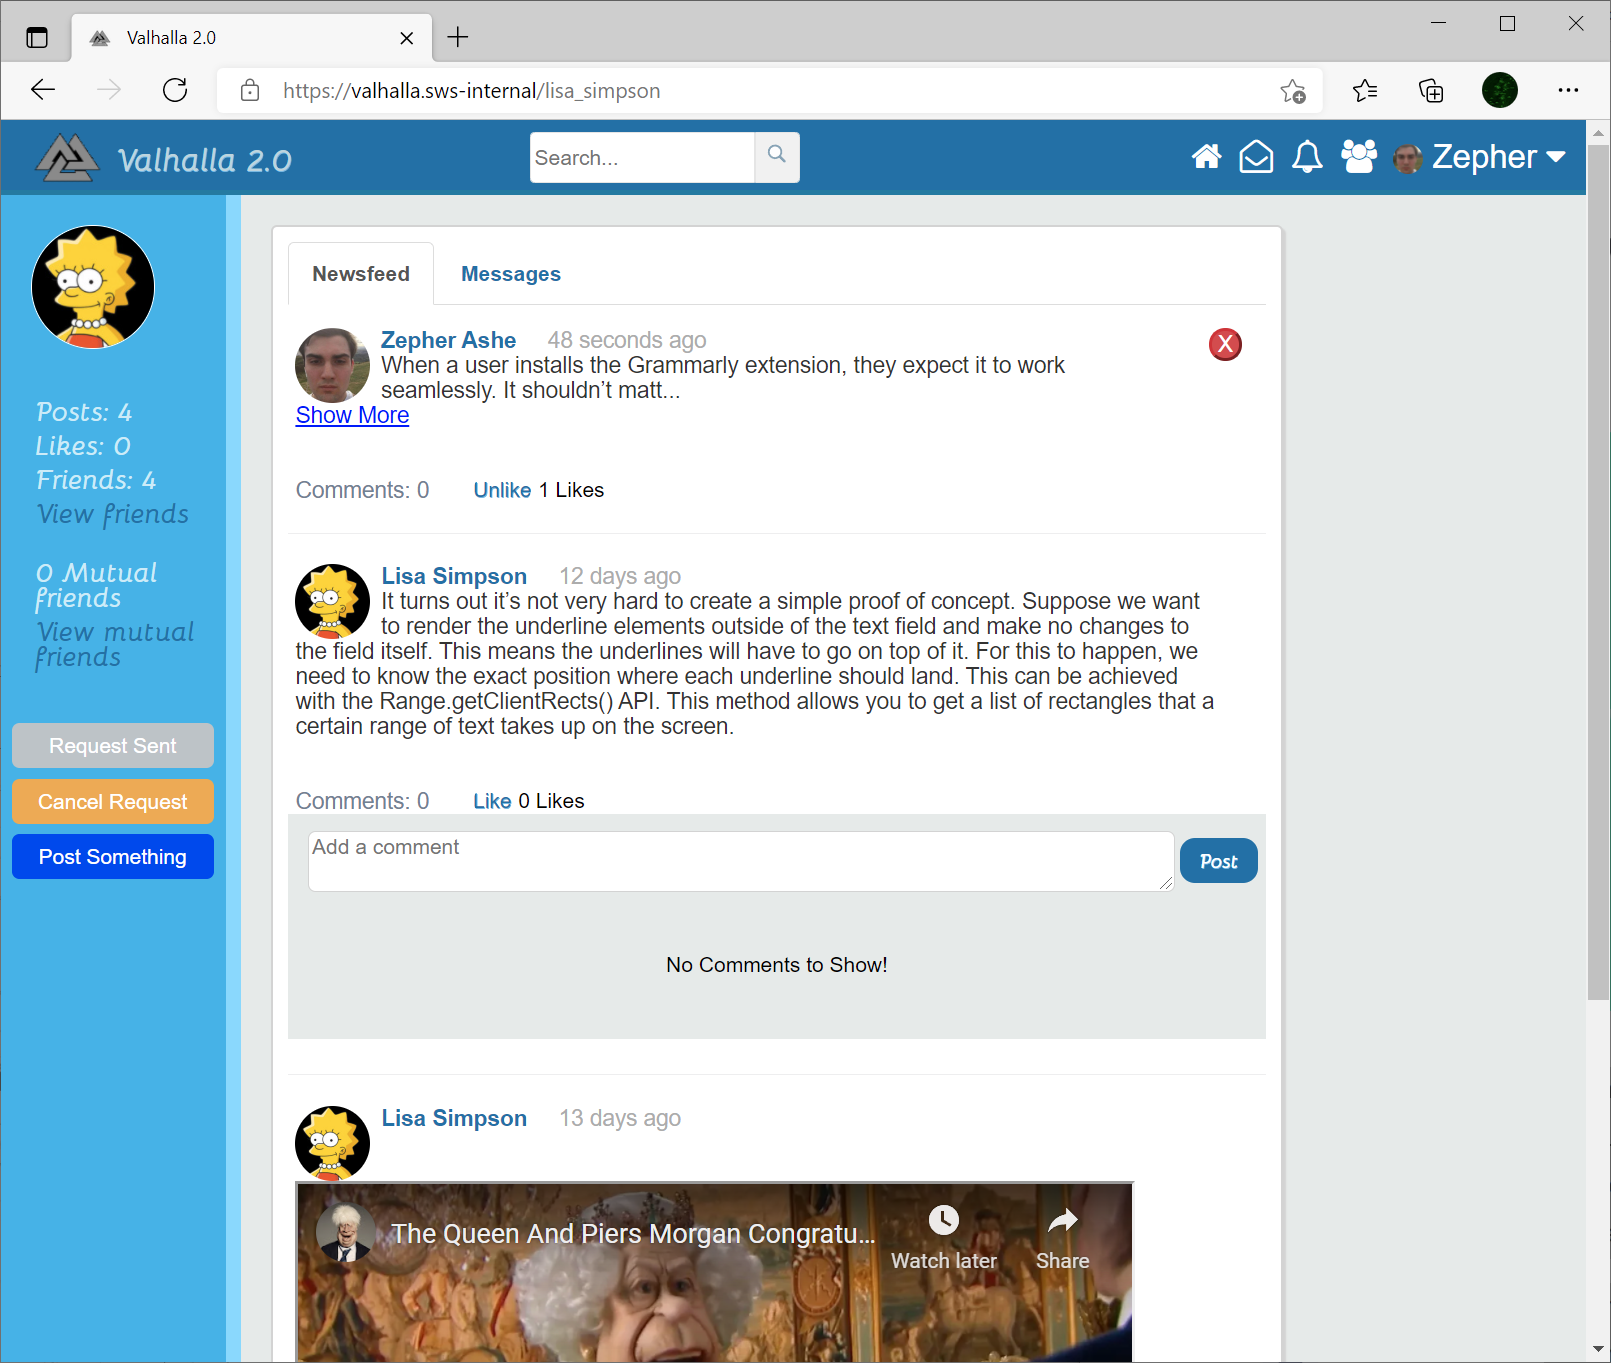Image resolution: width=1611 pixels, height=1363 pixels.
Task: Open a new browser tab
Action: 458,37
